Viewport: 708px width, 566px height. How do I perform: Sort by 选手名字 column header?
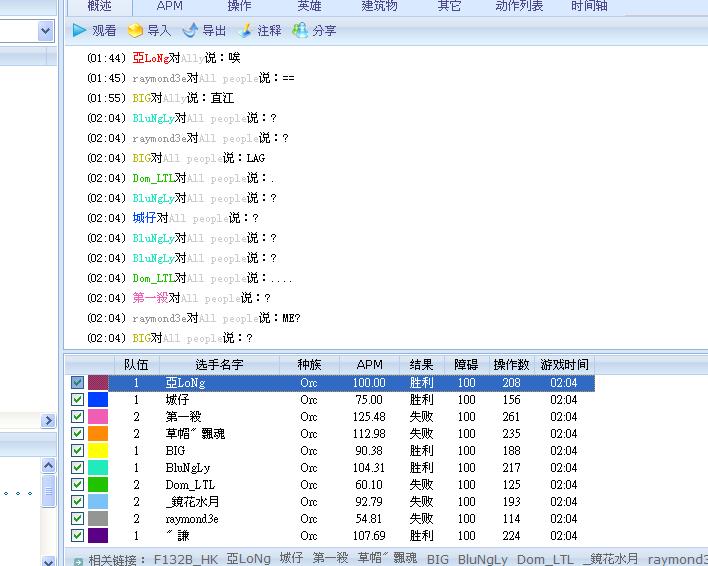[x=219, y=365]
